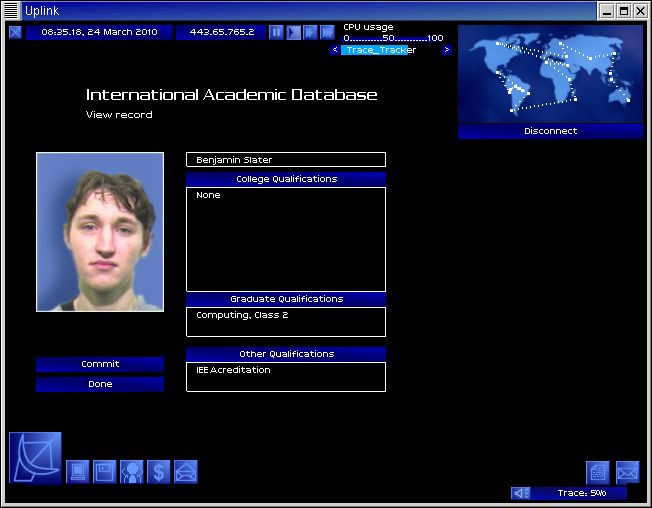Click the IP address 443.65.765.2 display

(x=221, y=32)
